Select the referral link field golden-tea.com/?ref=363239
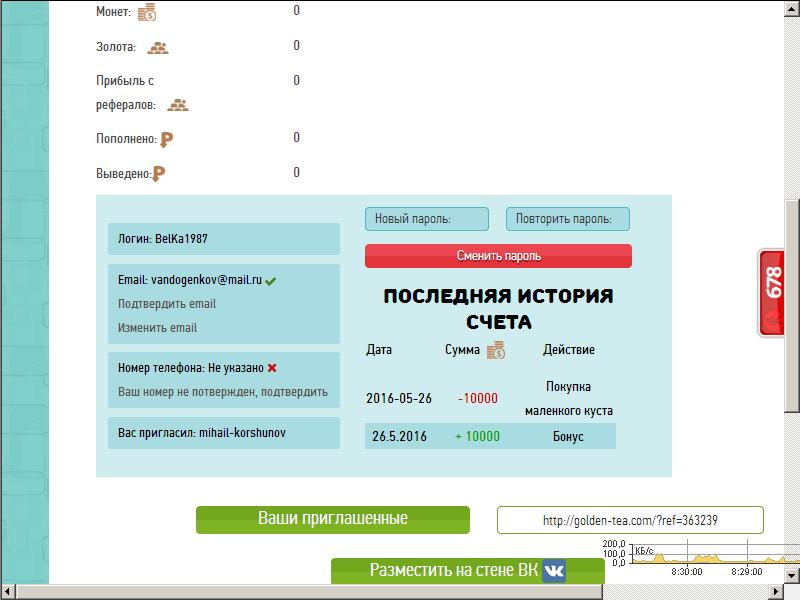Image resolution: width=800 pixels, height=600 pixels. coord(630,520)
